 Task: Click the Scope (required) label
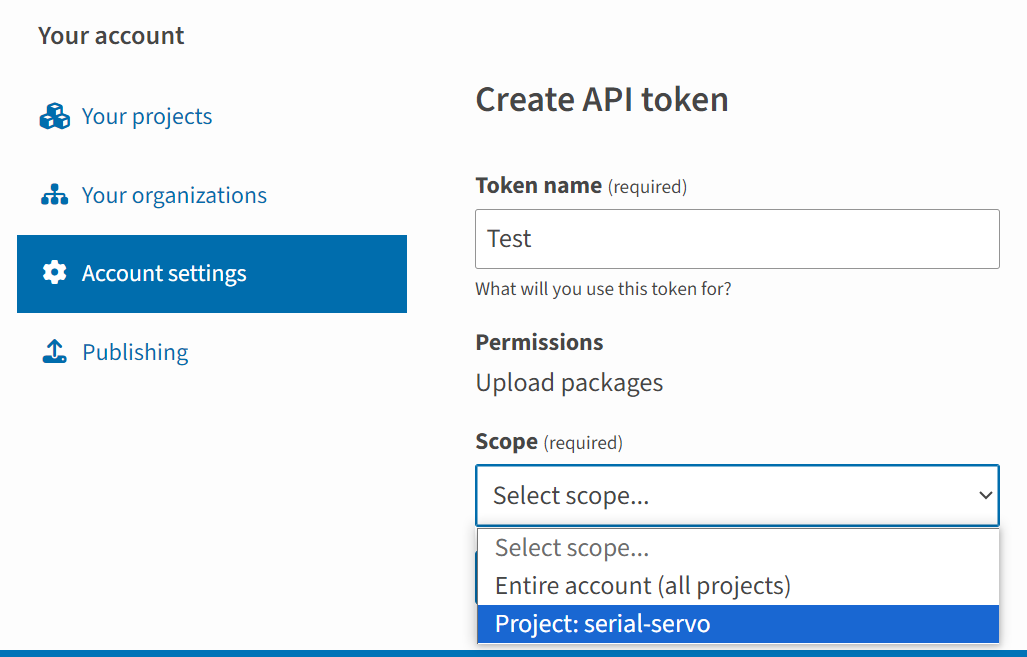coord(549,442)
